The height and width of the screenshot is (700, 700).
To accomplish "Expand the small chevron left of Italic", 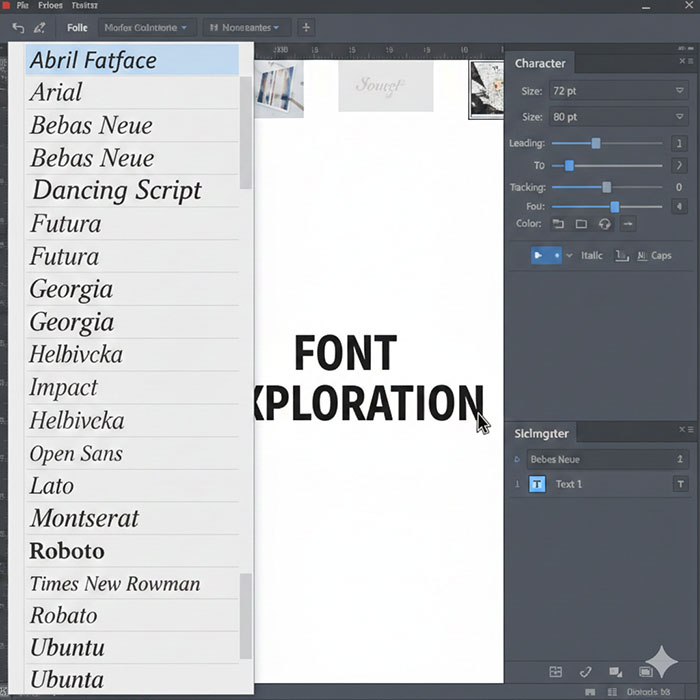I will click(569, 256).
